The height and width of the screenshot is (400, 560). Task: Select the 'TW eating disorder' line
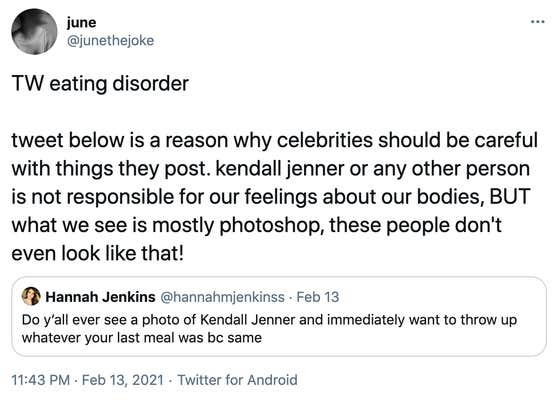100,84
